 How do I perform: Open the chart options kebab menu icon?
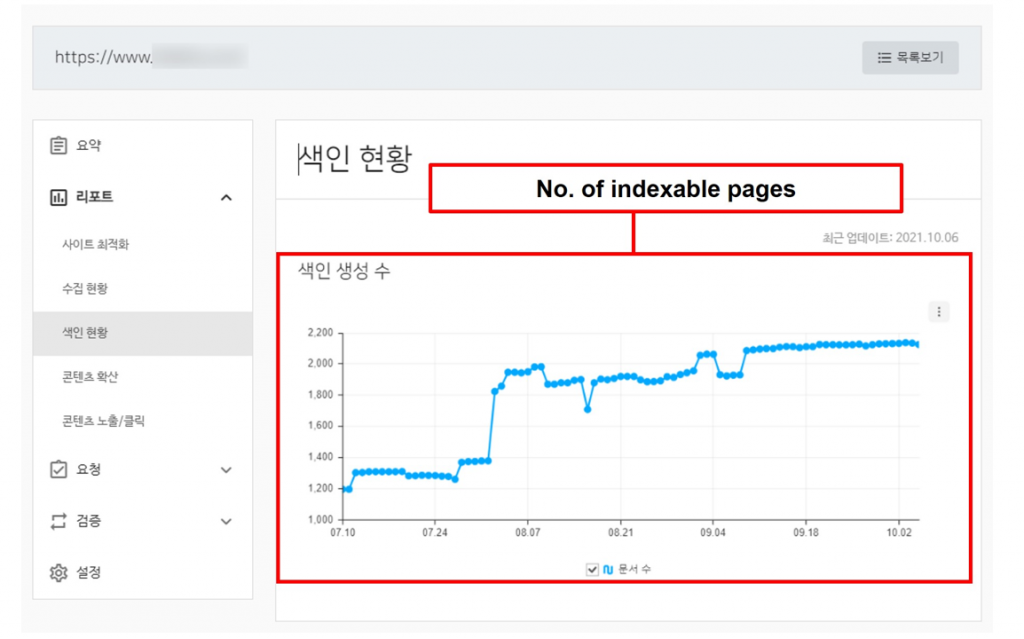(x=939, y=312)
